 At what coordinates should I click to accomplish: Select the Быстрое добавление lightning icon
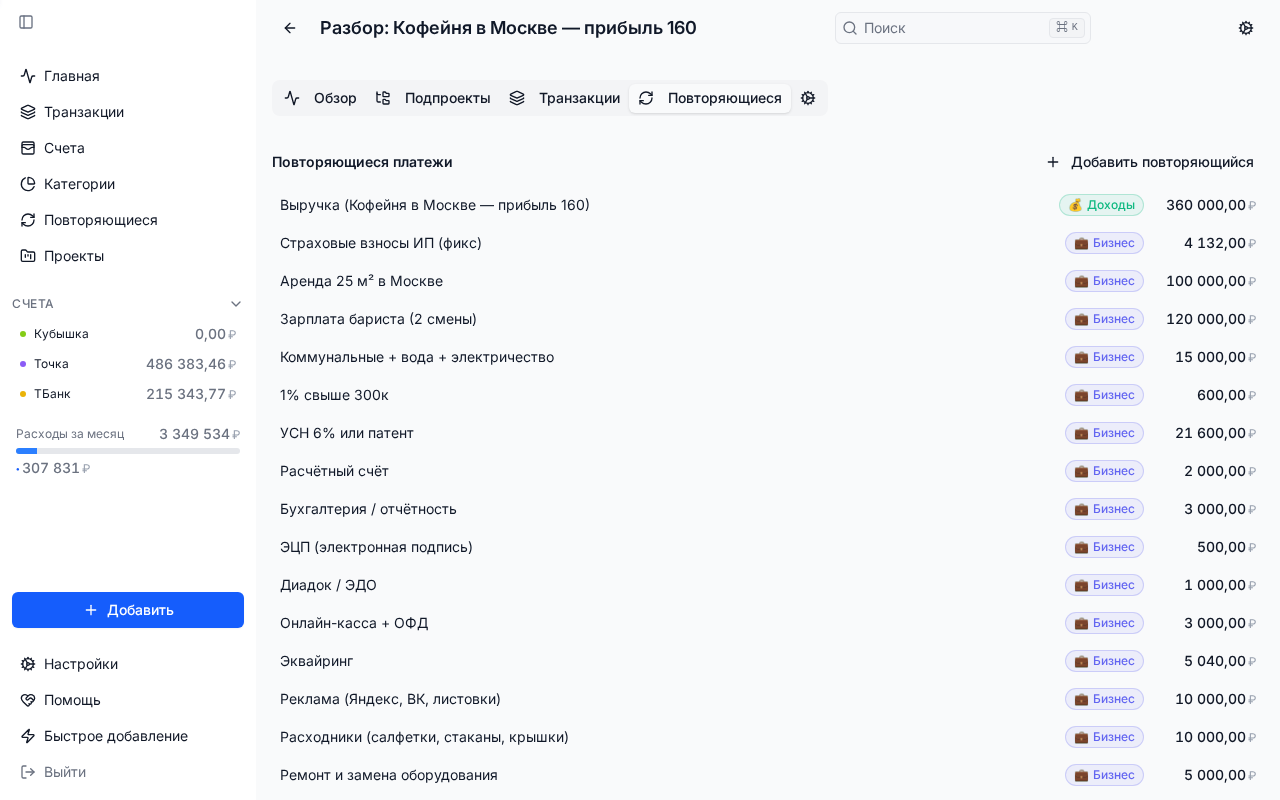click(x=27, y=736)
